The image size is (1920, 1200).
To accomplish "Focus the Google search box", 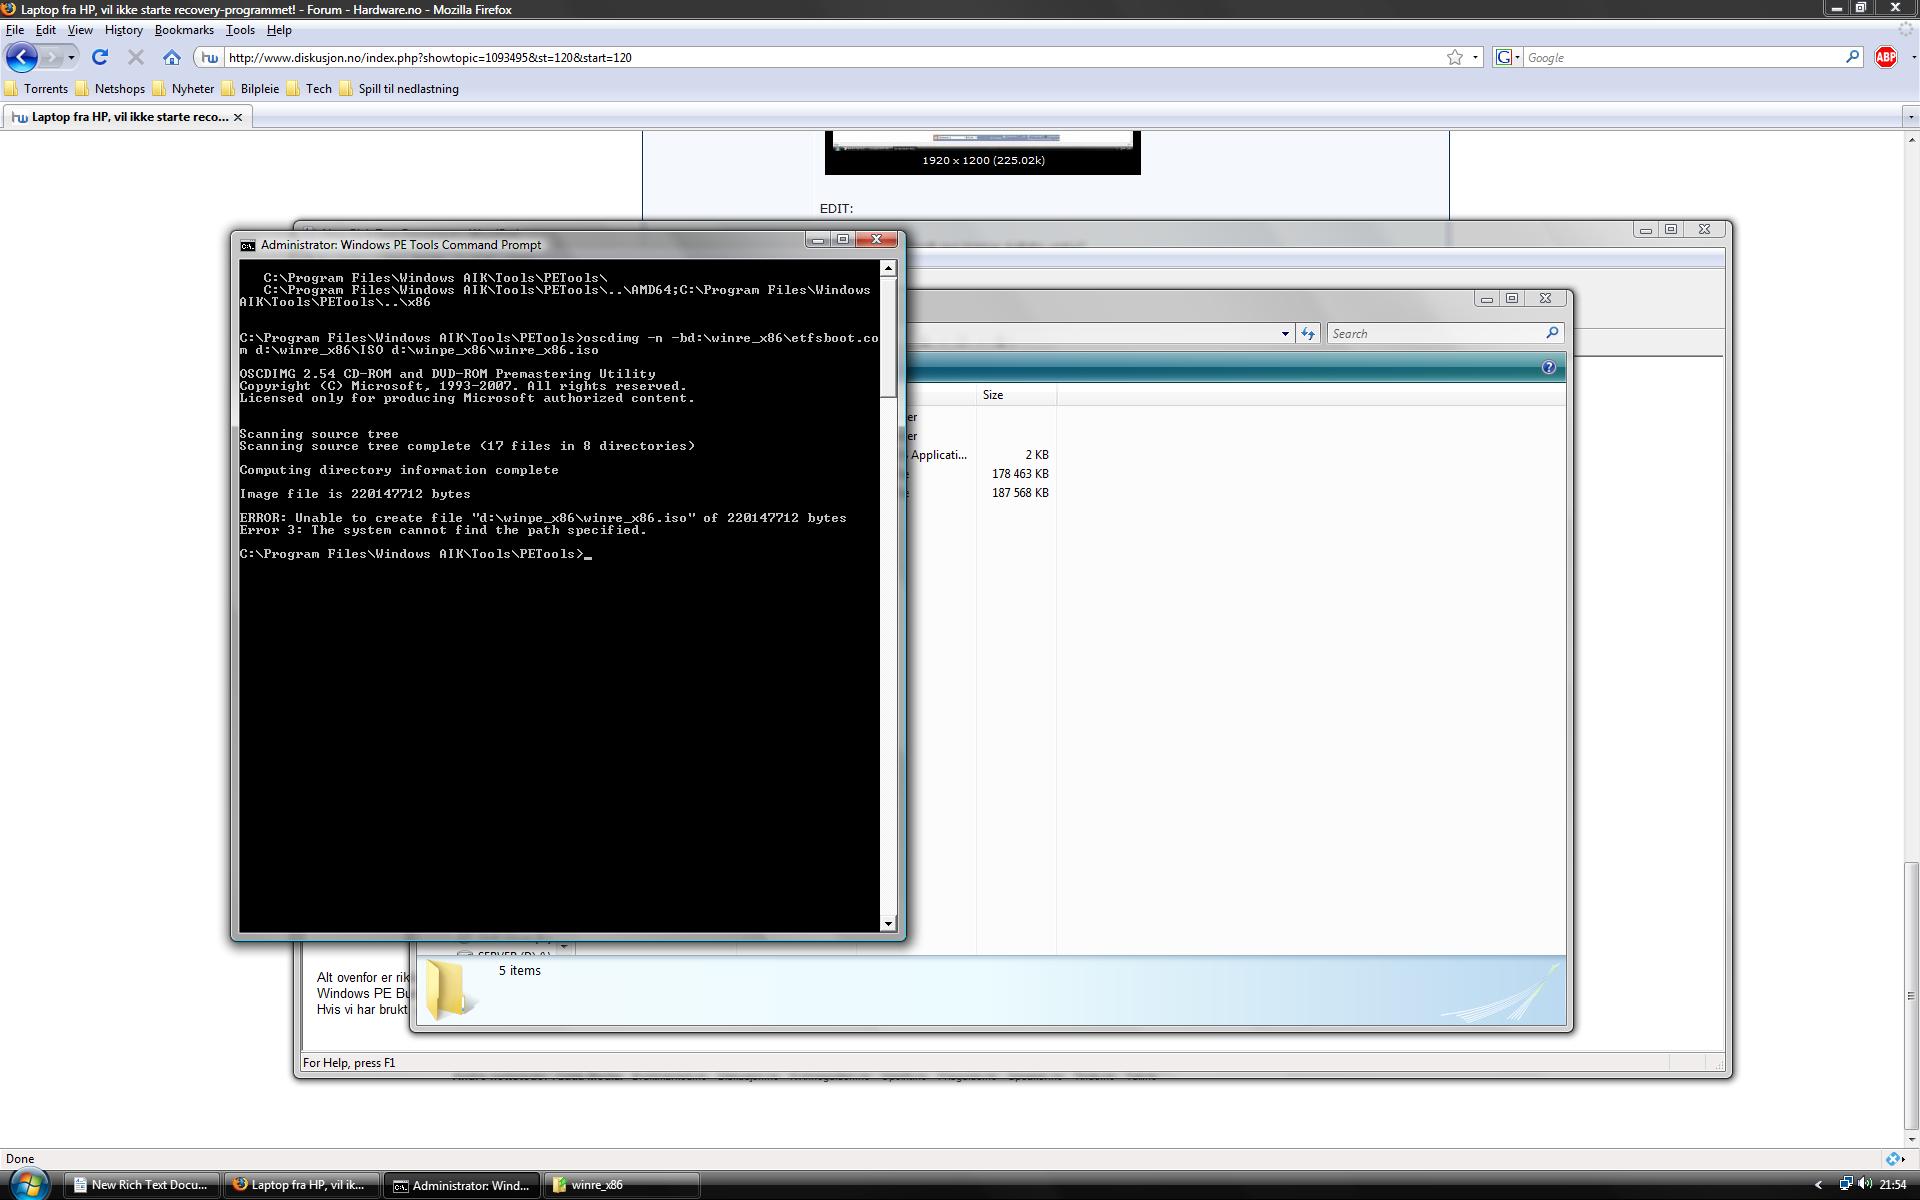I will [x=1682, y=57].
